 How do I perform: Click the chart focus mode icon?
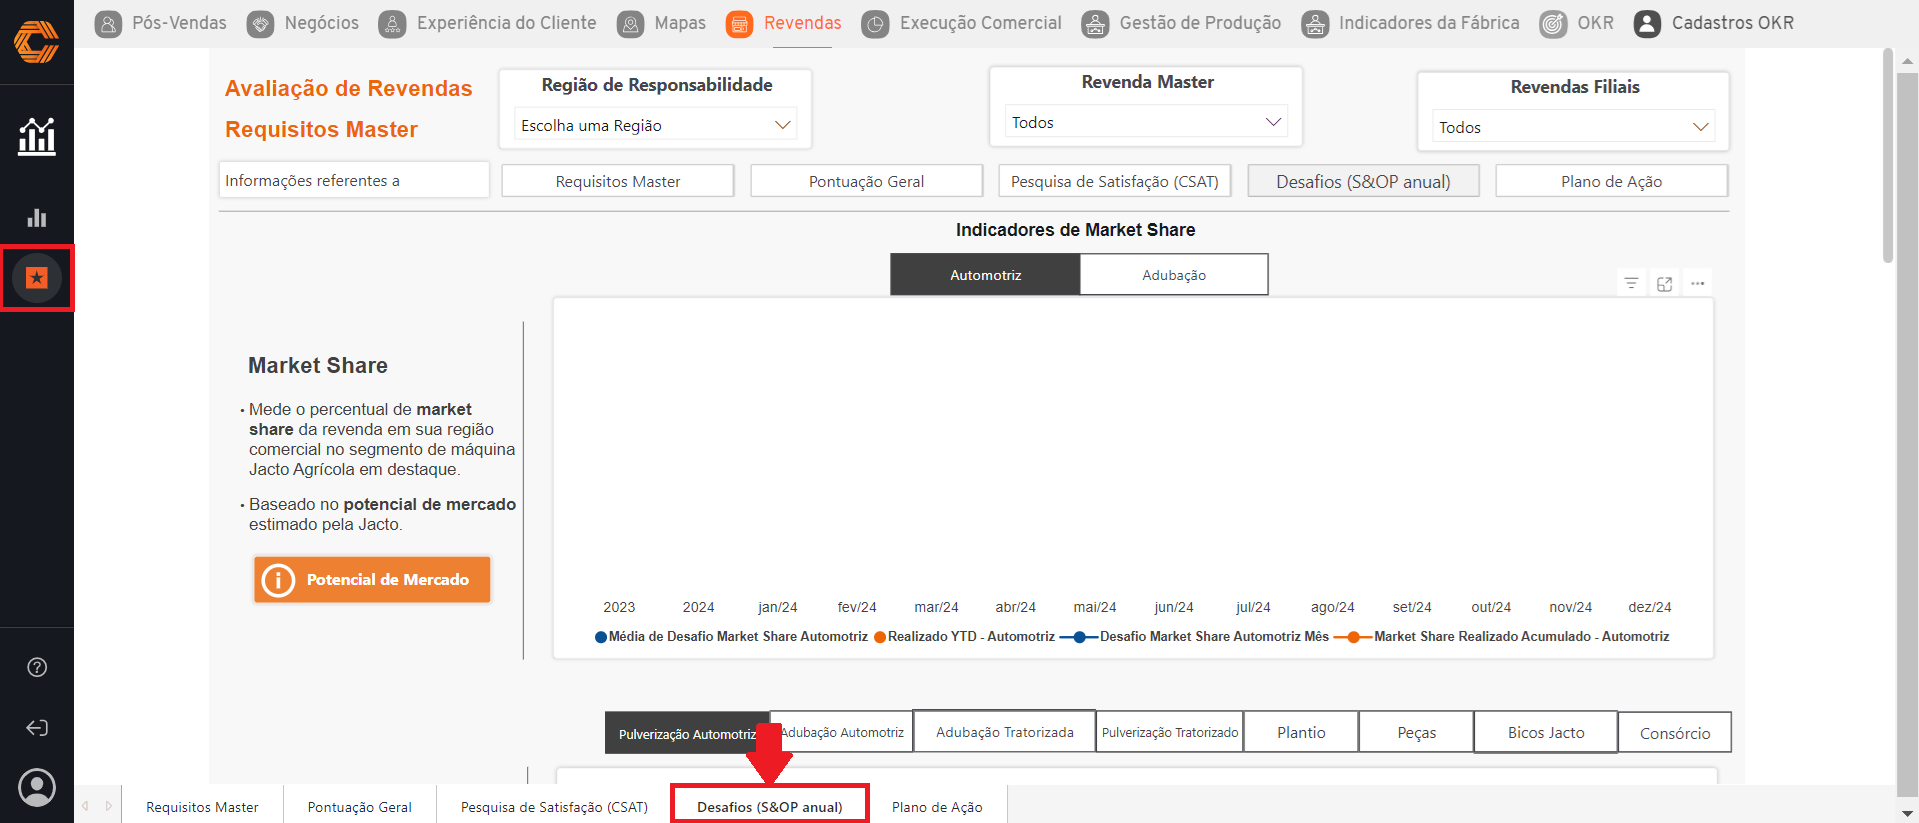(x=1665, y=284)
